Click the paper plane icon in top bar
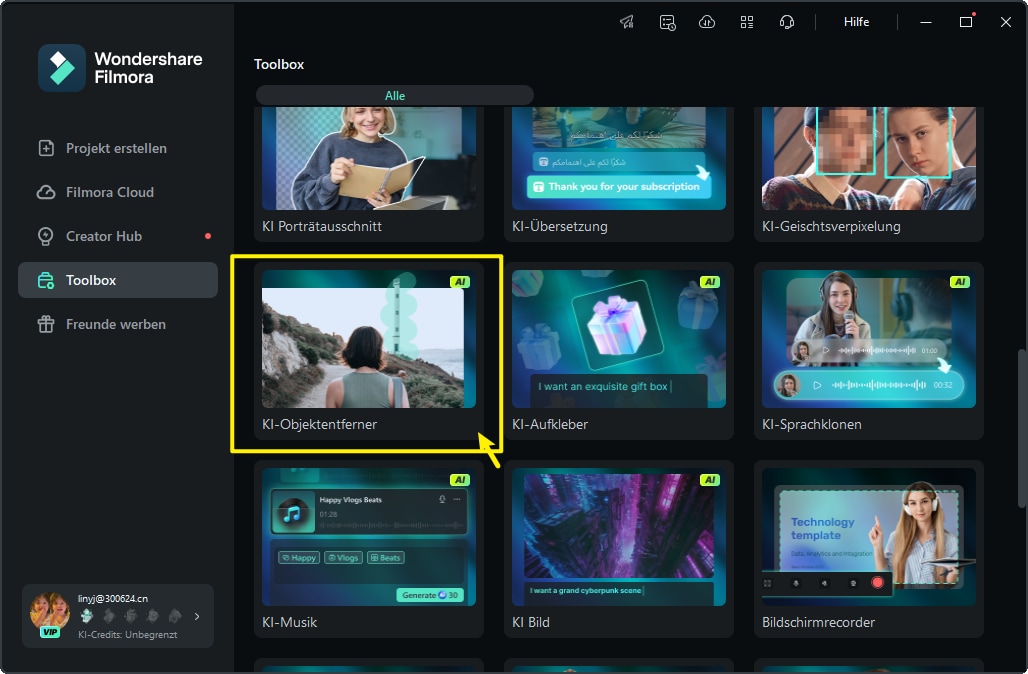Screen dimensions: 1028x674 (x=627, y=22)
